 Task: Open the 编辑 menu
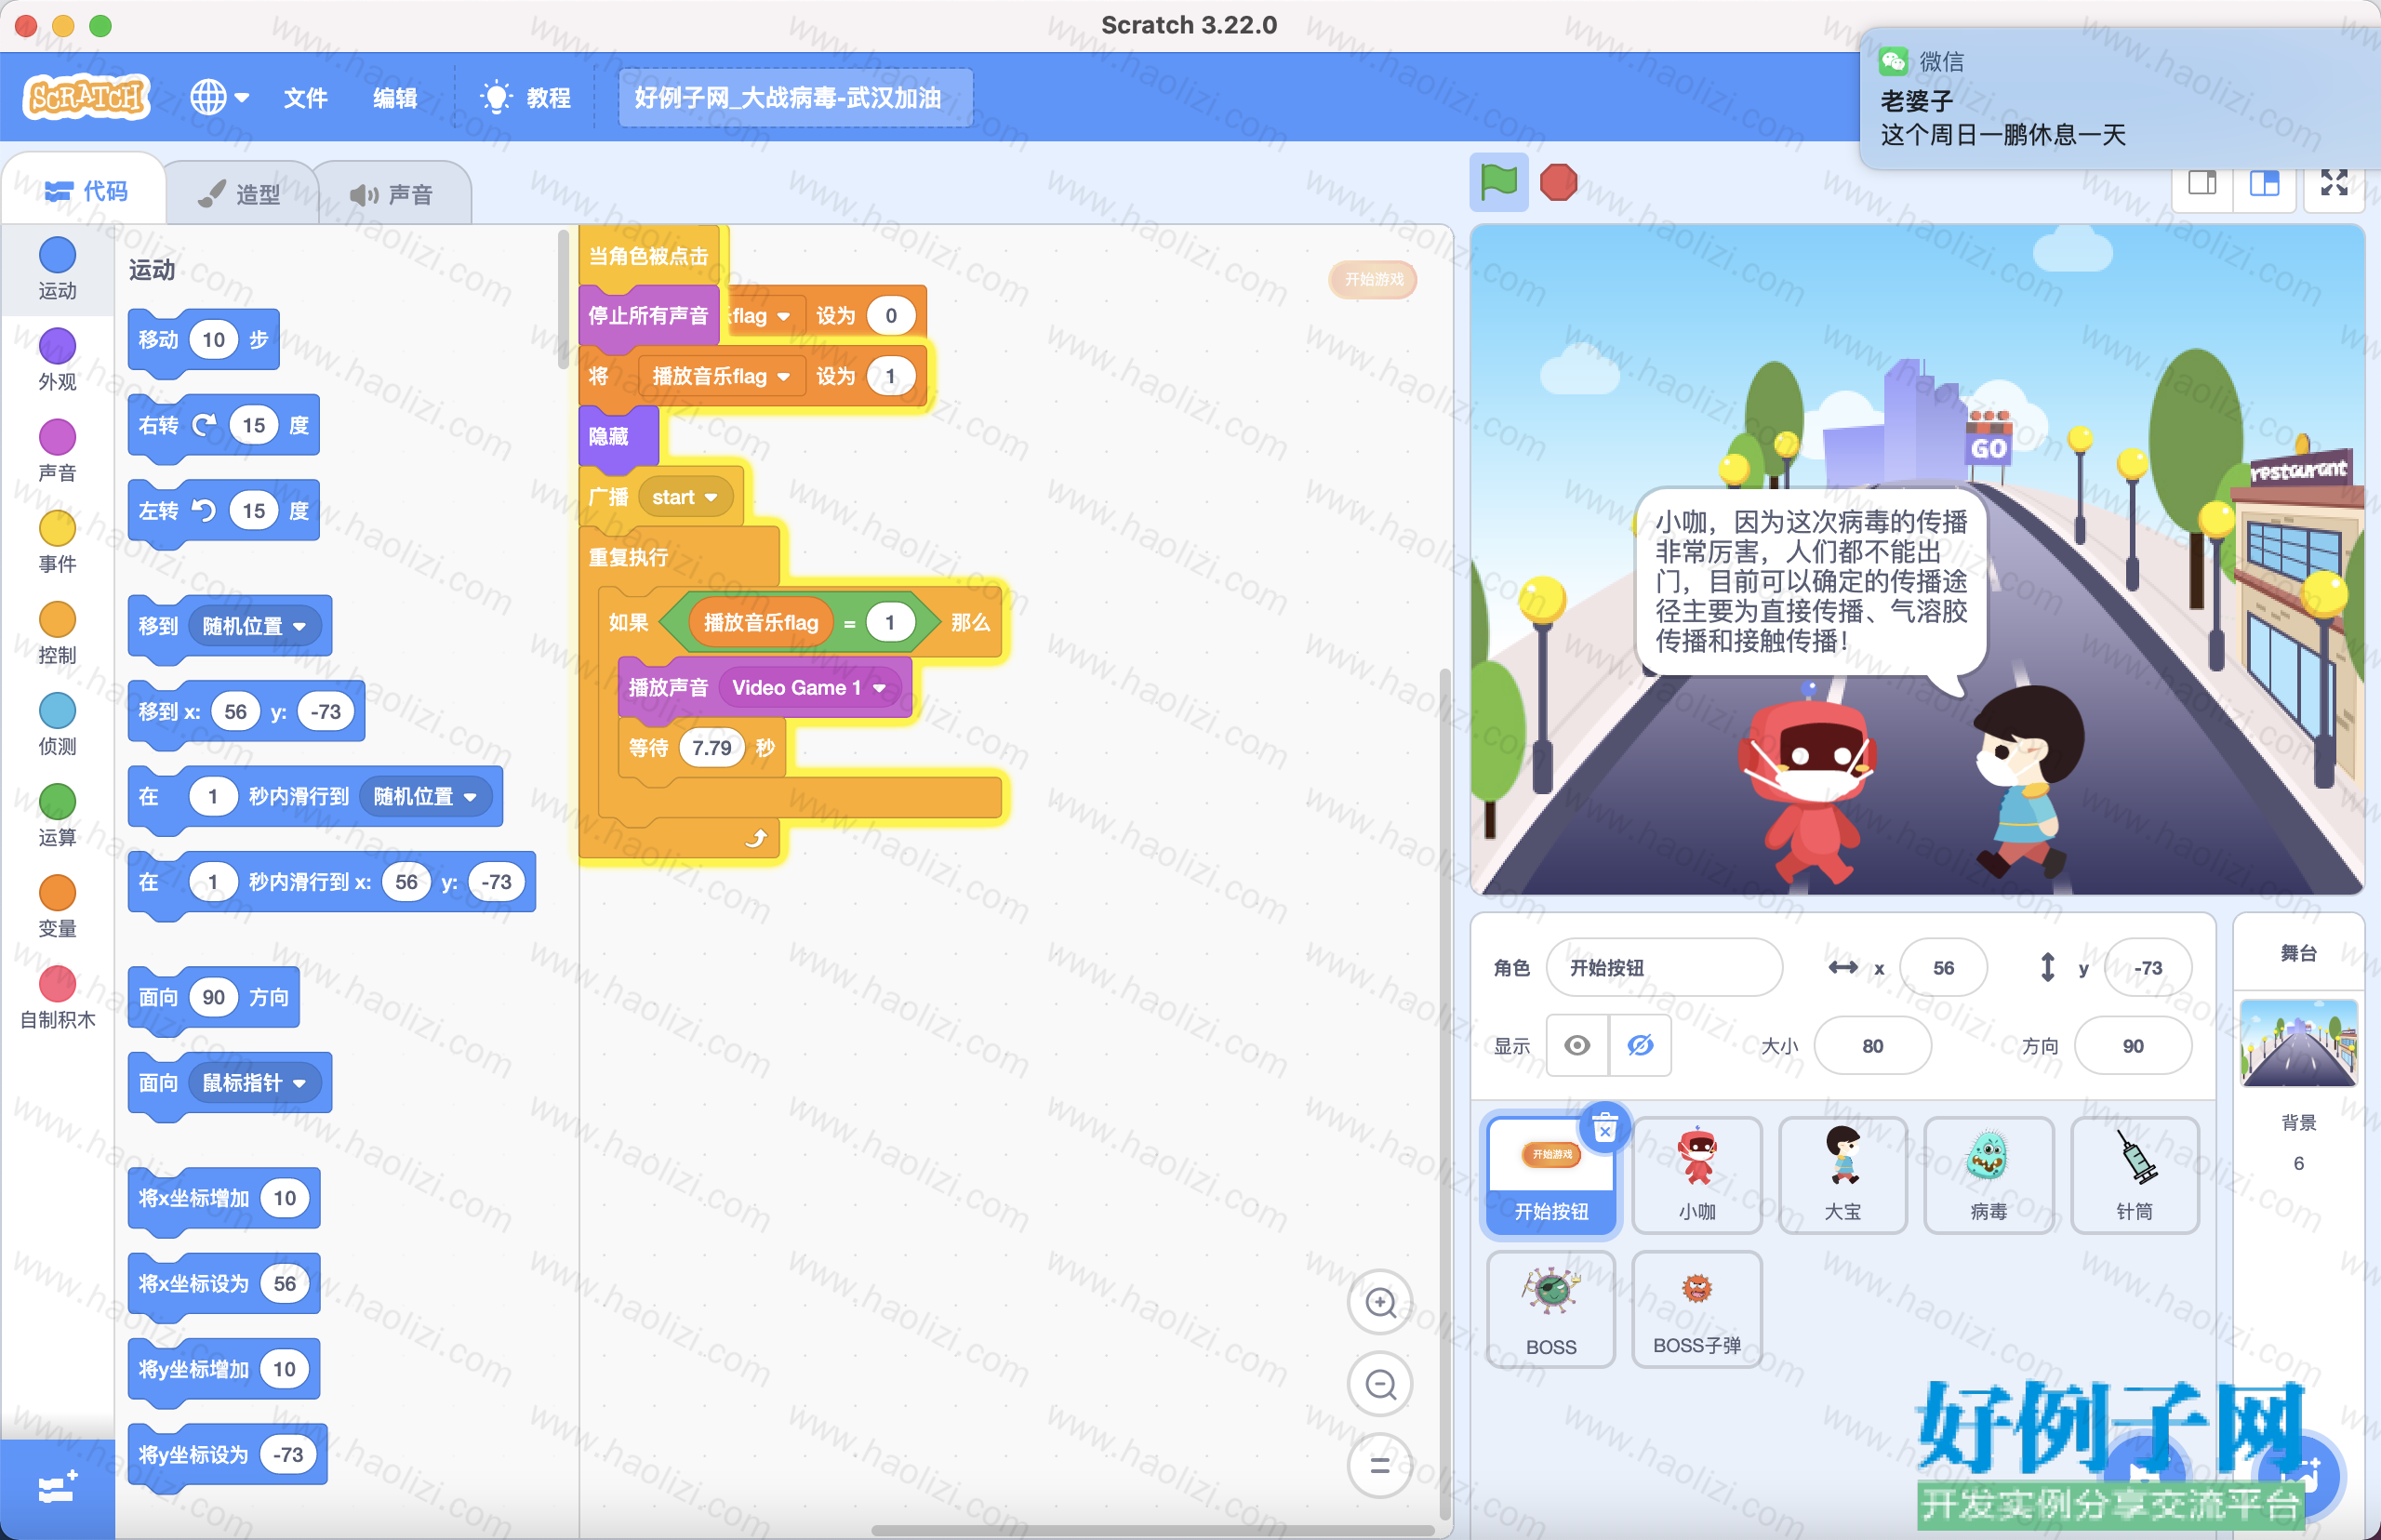(x=394, y=97)
